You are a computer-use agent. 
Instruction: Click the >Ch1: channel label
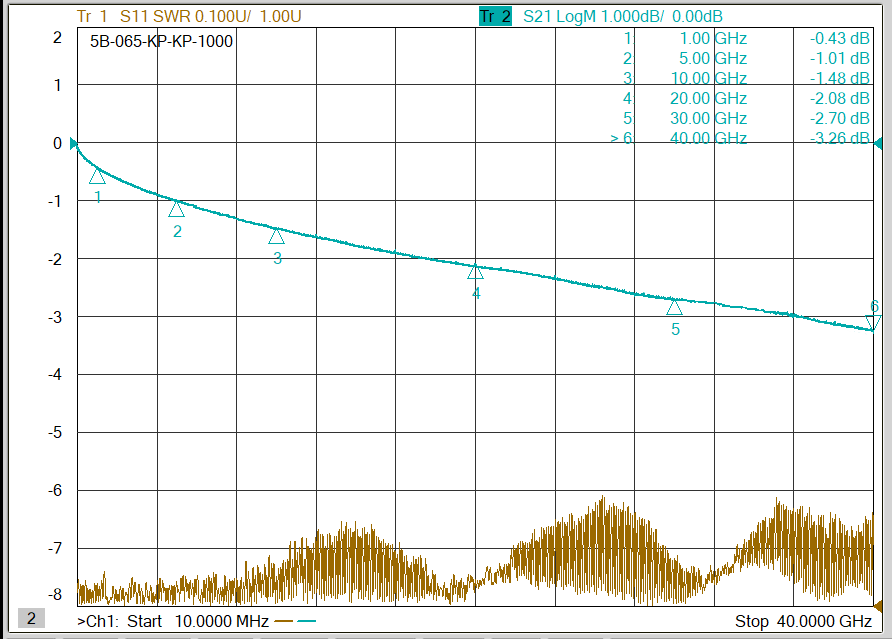(x=98, y=621)
